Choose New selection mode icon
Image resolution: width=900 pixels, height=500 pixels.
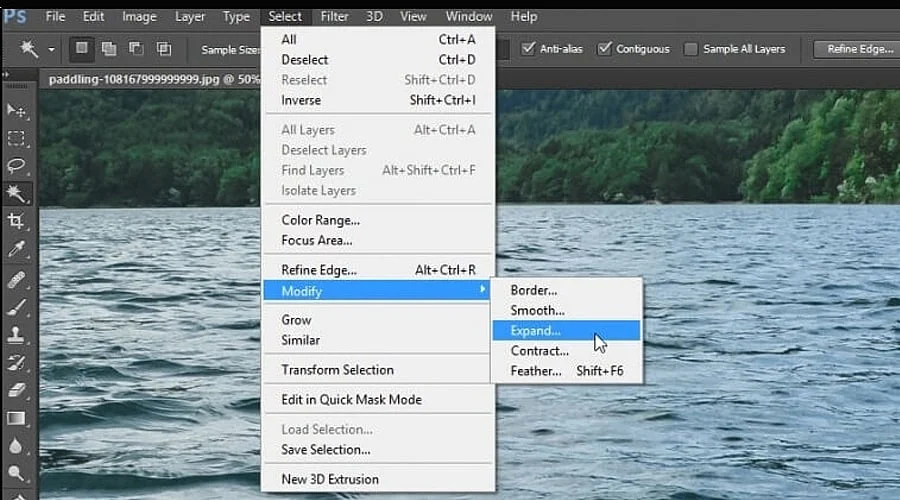82,49
